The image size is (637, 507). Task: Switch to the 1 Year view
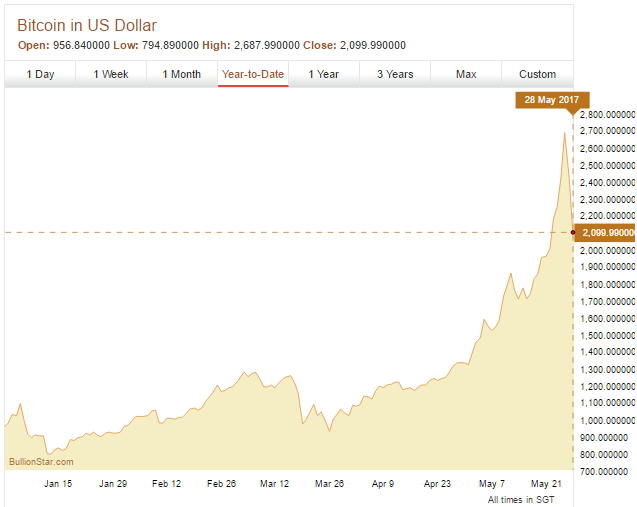pyautogui.click(x=324, y=74)
